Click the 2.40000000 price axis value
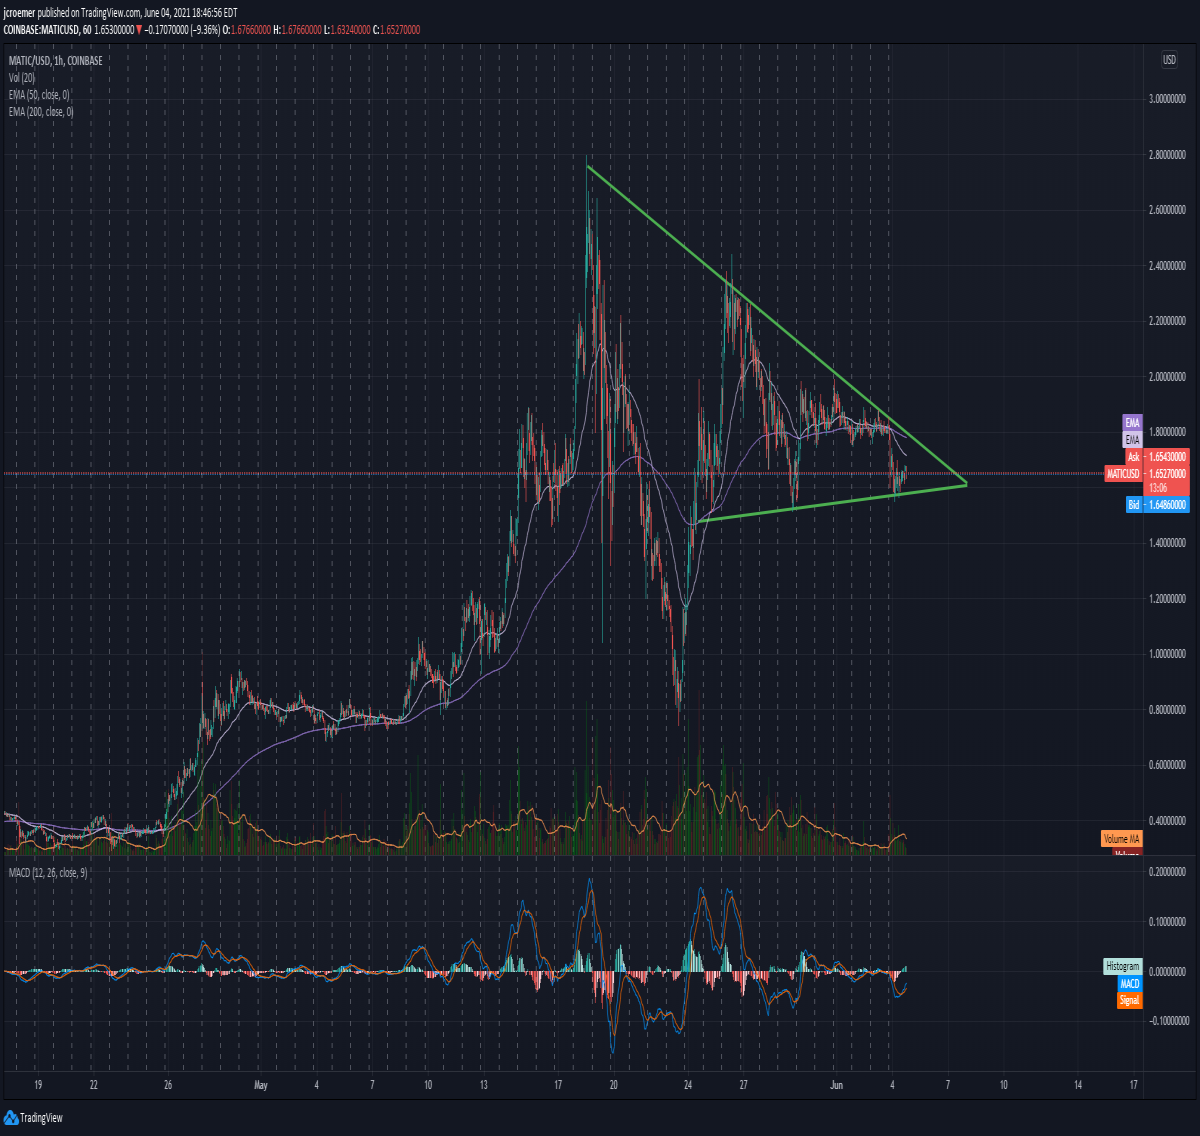Screen dimensions: 1200x1136 pos(1167,266)
